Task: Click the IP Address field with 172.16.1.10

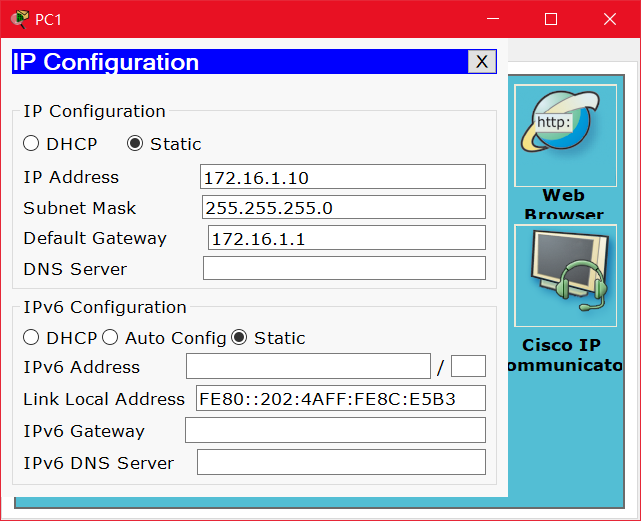Action: click(x=343, y=177)
